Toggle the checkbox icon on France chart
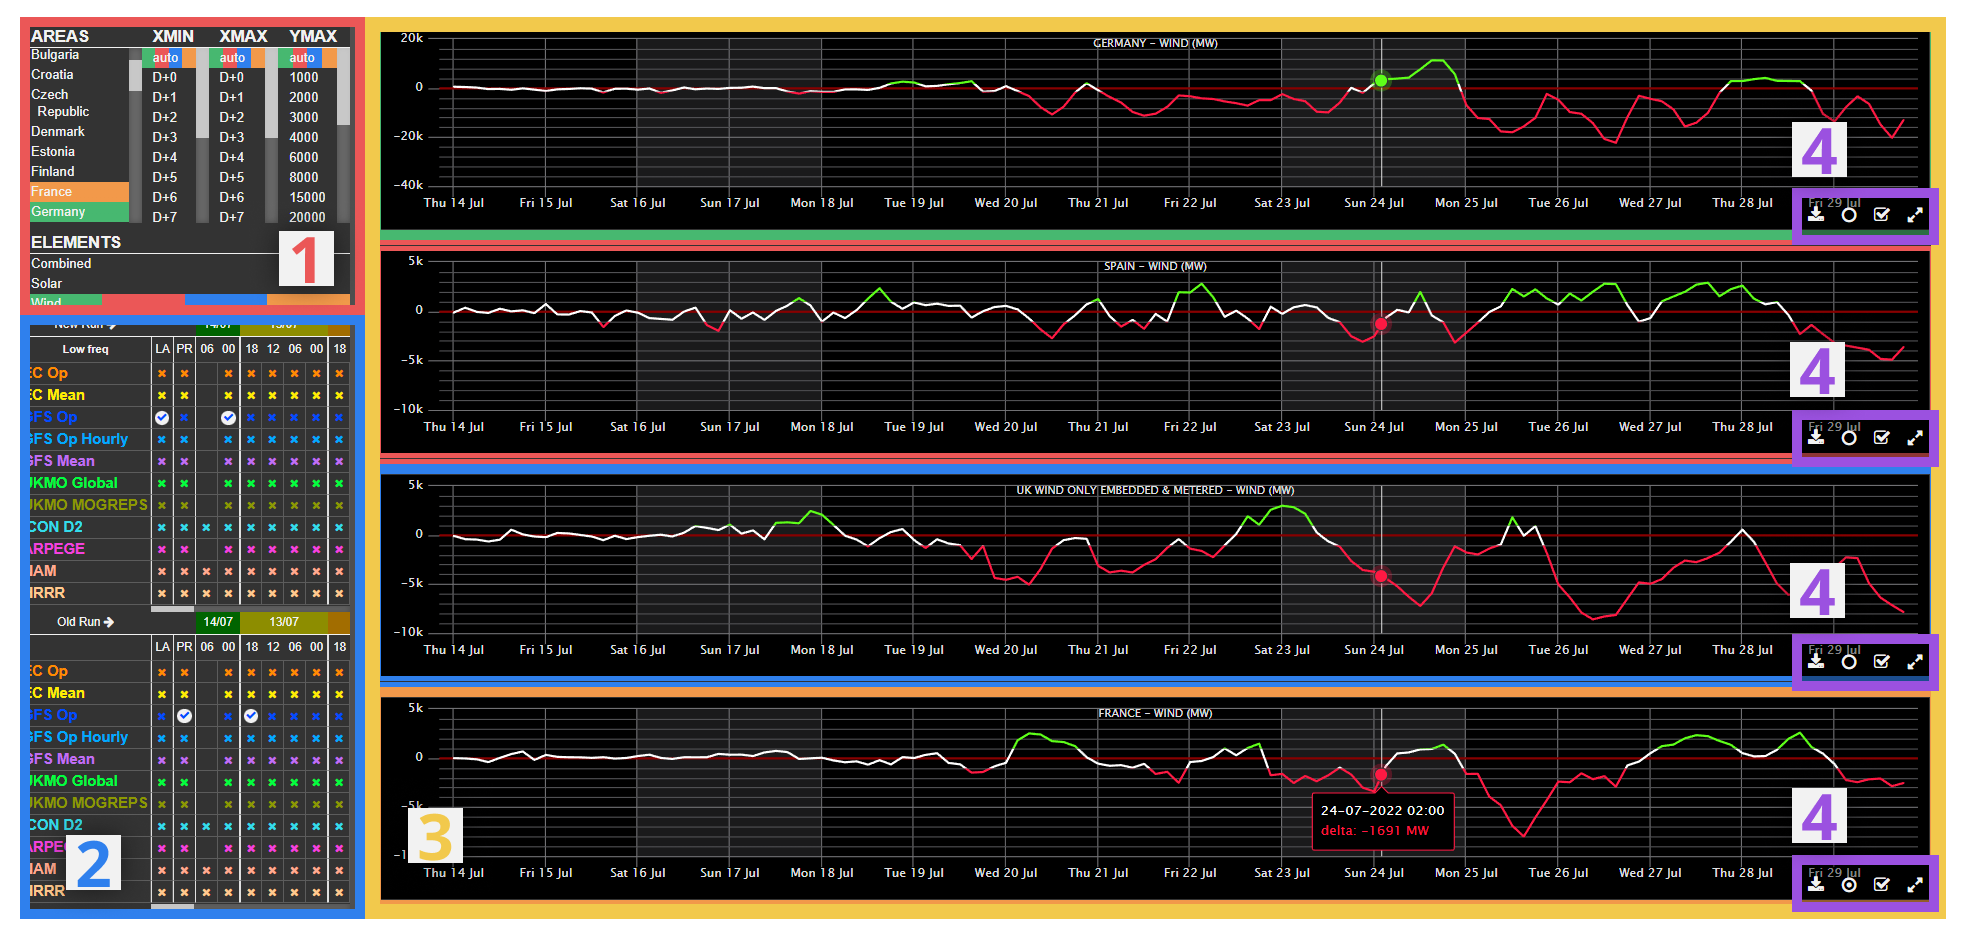Image resolution: width=1962 pixels, height=936 pixels. pos(1882,884)
